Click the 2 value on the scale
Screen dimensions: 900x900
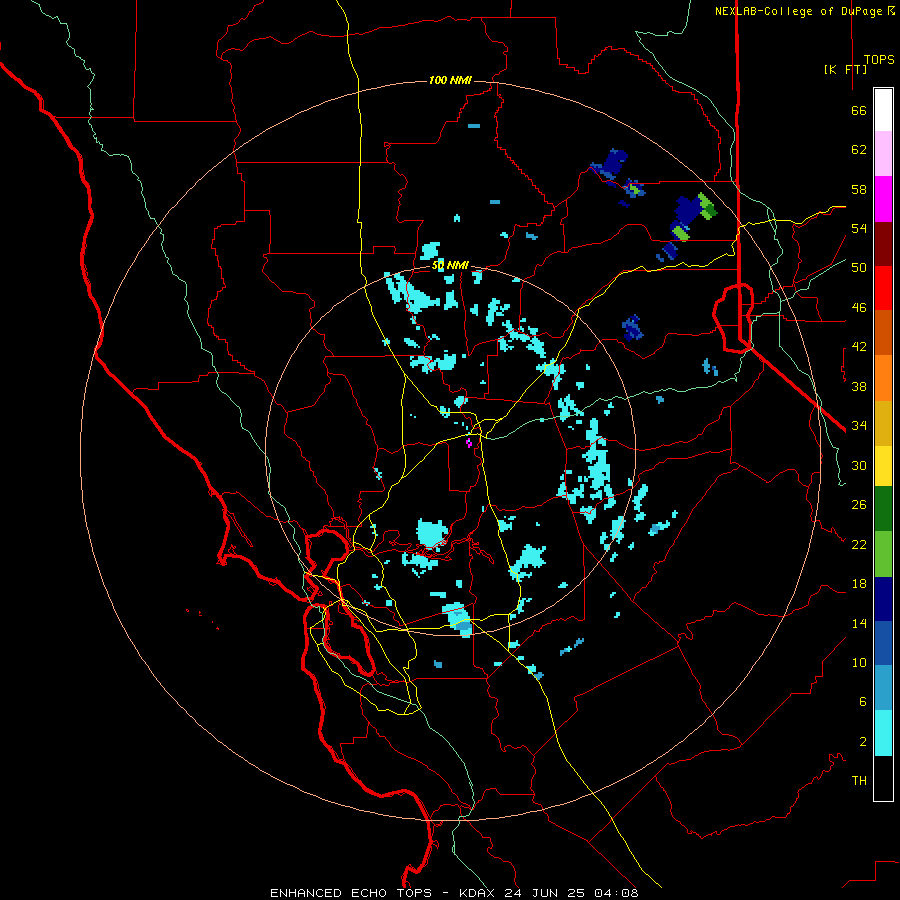point(862,742)
